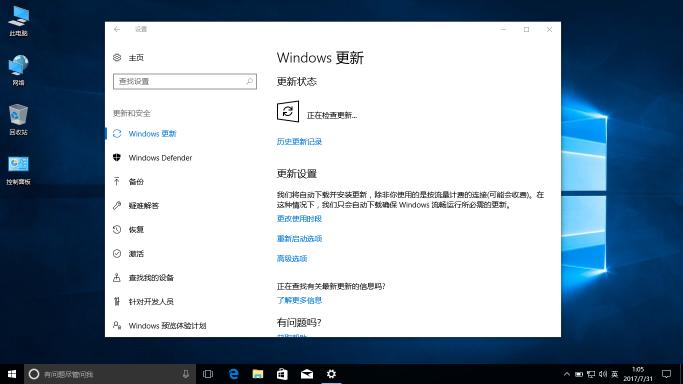Launch Microsoft Edge from taskbar
Viewport: 683px width, 384px height.
pos(233,374)
